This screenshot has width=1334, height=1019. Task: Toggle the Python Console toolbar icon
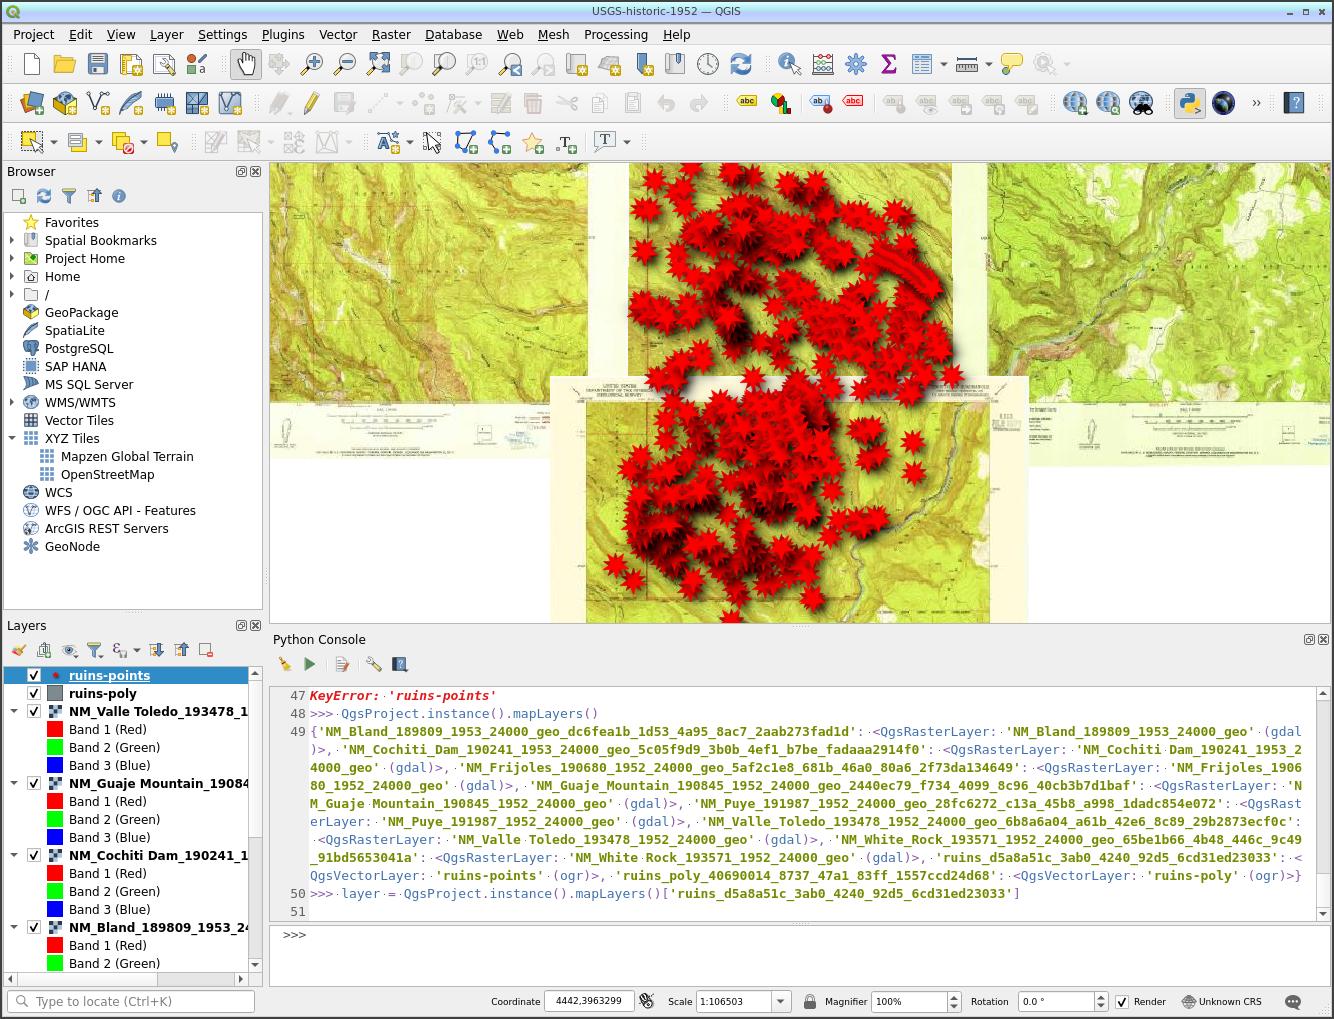(1189, 103)
